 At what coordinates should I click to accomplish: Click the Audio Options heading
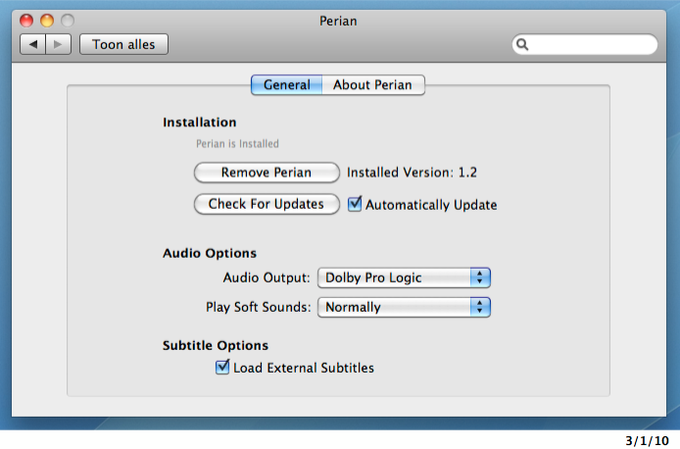click(209, 253)
